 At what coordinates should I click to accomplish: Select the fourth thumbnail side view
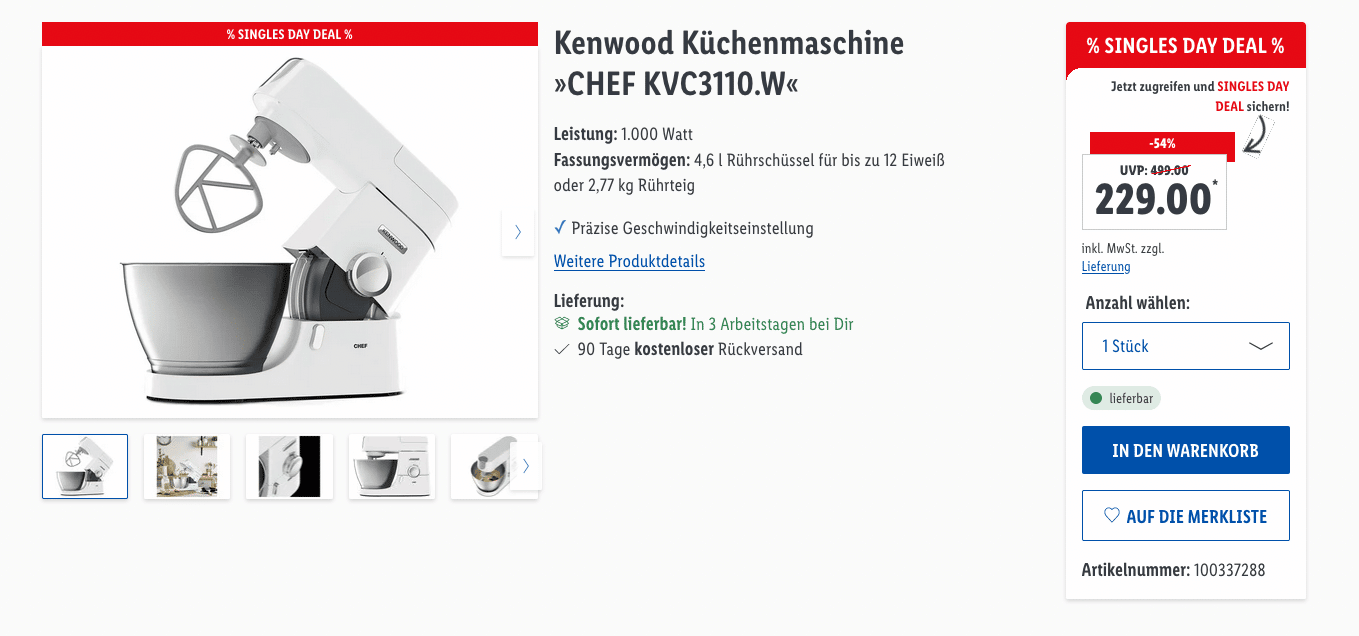coord(392,466)
